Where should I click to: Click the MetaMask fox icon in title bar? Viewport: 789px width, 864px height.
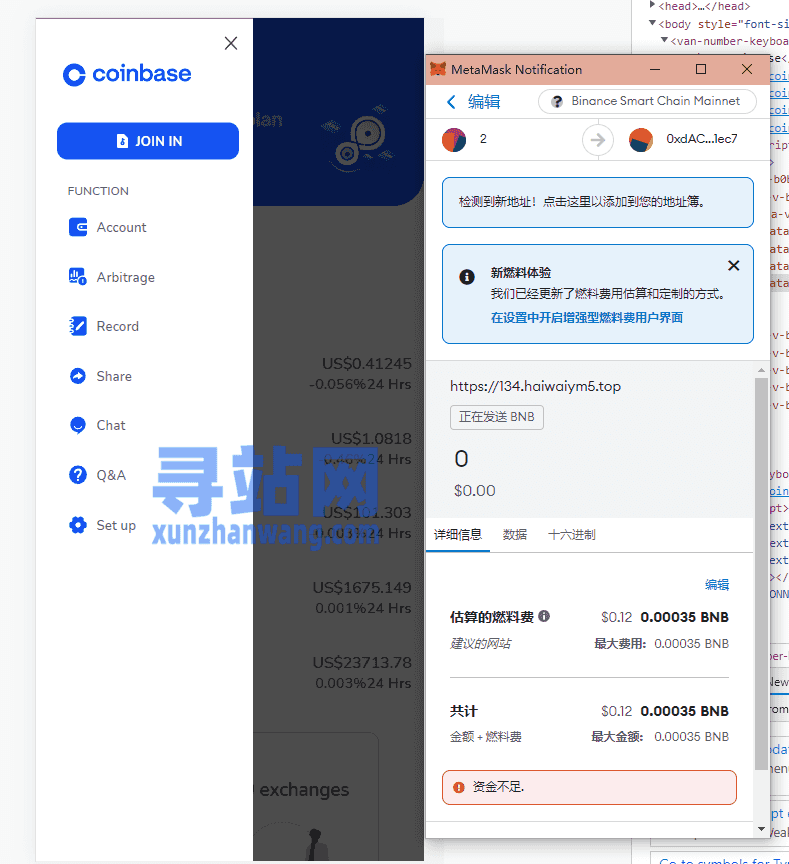(x=438, y=69)
